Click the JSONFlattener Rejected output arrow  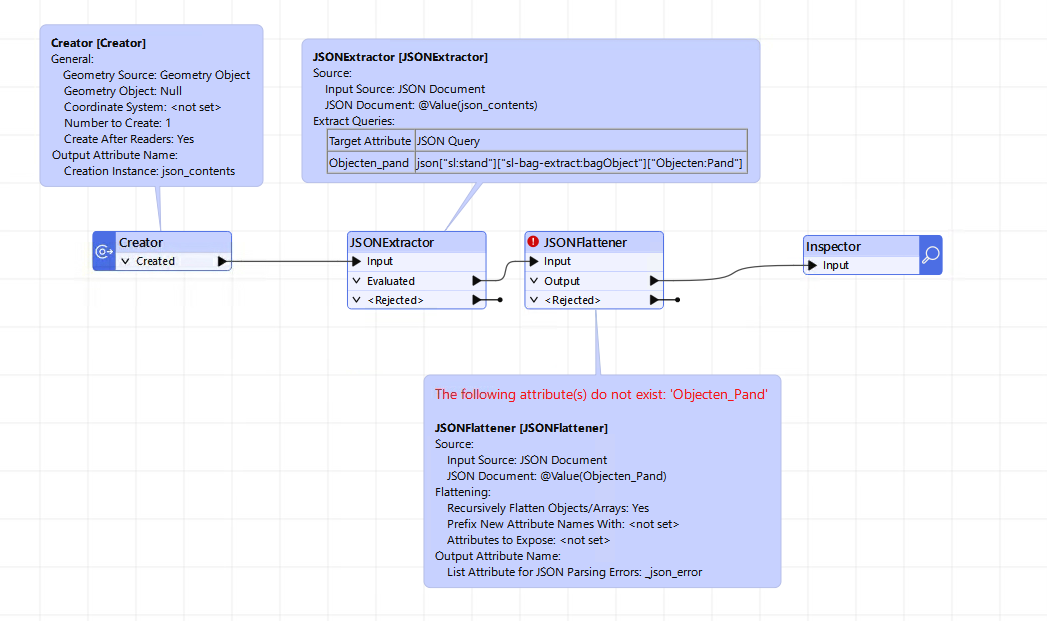coord(654,300)
